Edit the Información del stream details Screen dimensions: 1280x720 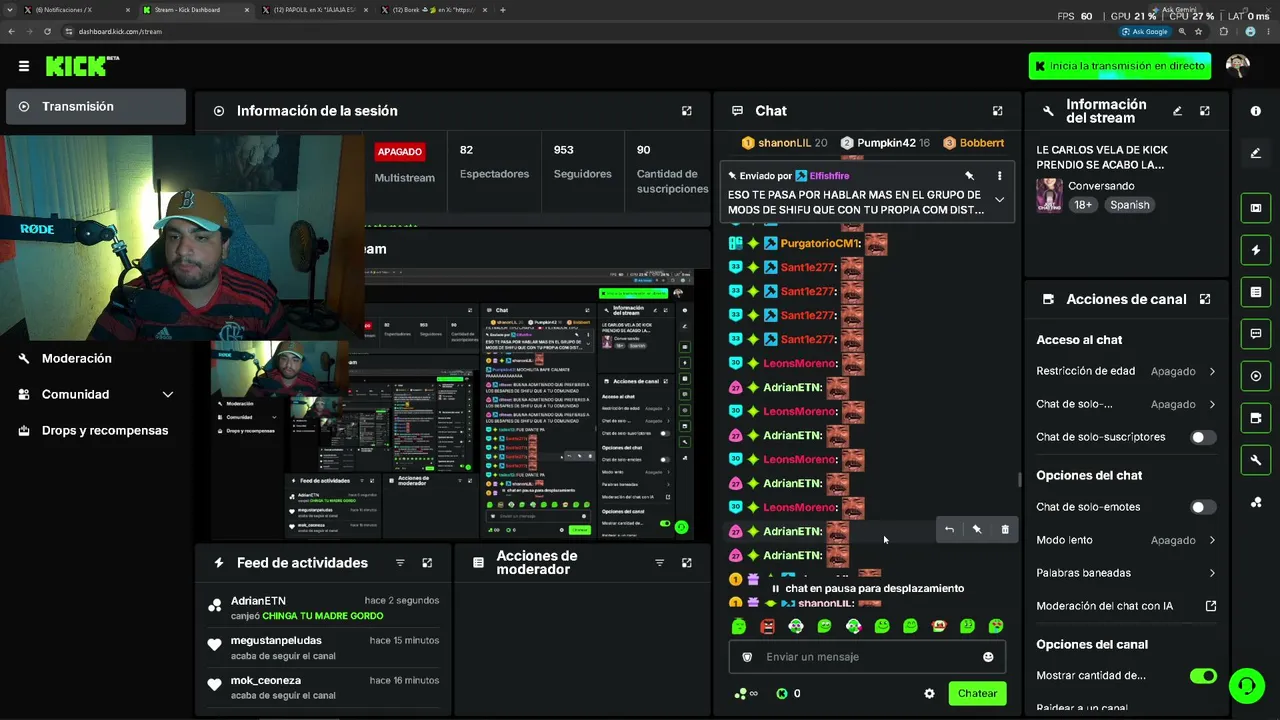click(x=1177, y=111)
